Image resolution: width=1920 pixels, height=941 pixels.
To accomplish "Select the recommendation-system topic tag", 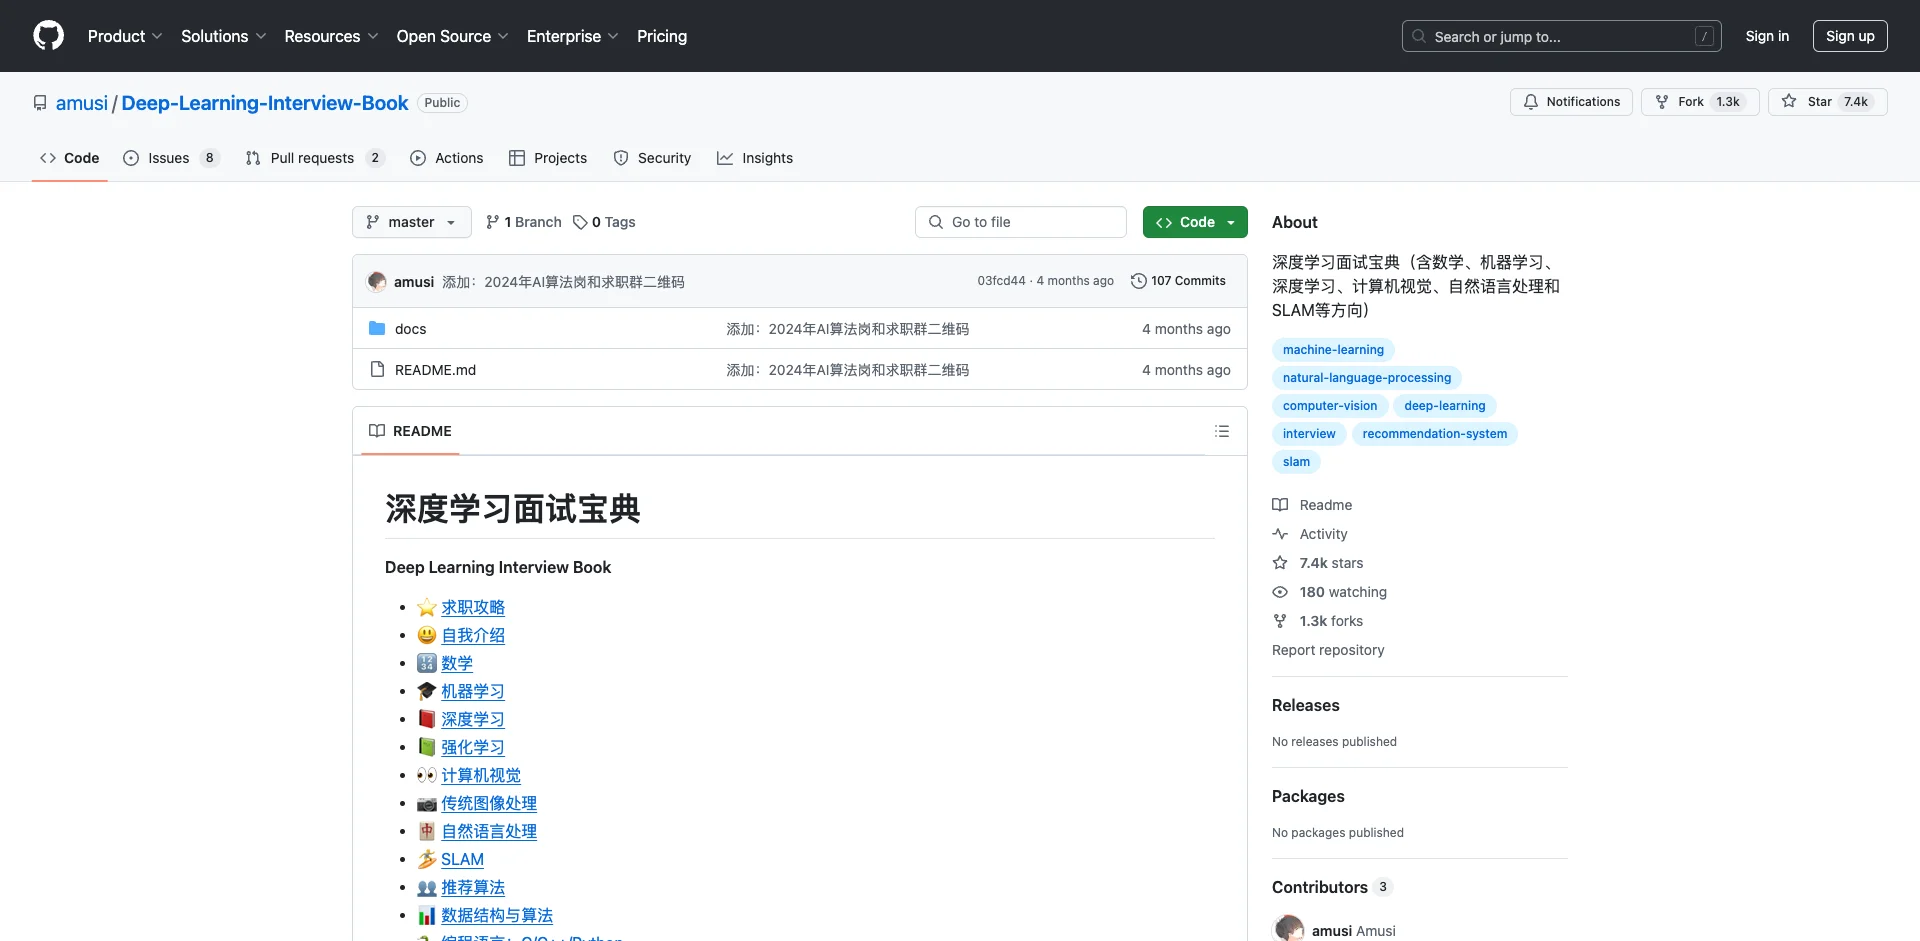I will [1435, 434].
